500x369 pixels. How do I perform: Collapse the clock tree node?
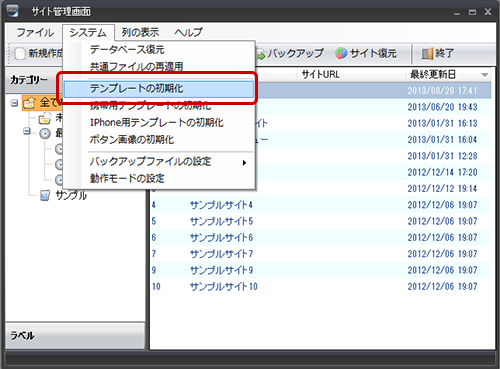pos(27,131)
